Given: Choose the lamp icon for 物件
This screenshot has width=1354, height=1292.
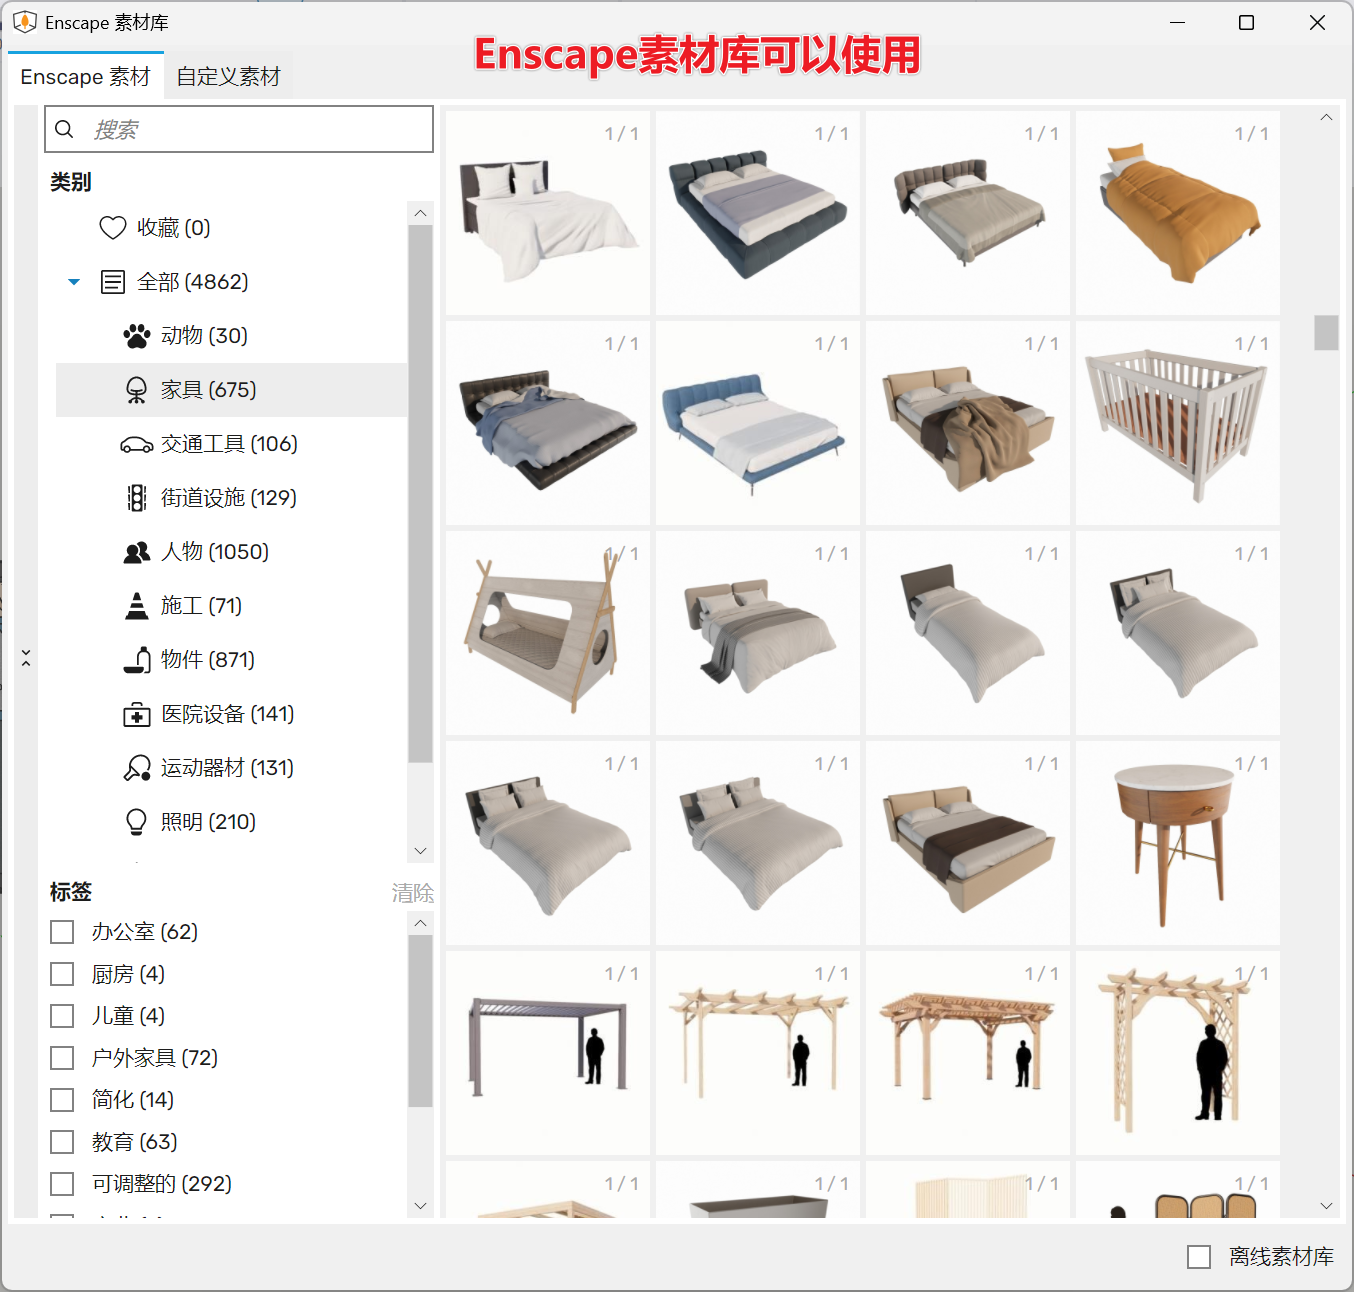Looking at the screenshot, I should tap(137, 660).
